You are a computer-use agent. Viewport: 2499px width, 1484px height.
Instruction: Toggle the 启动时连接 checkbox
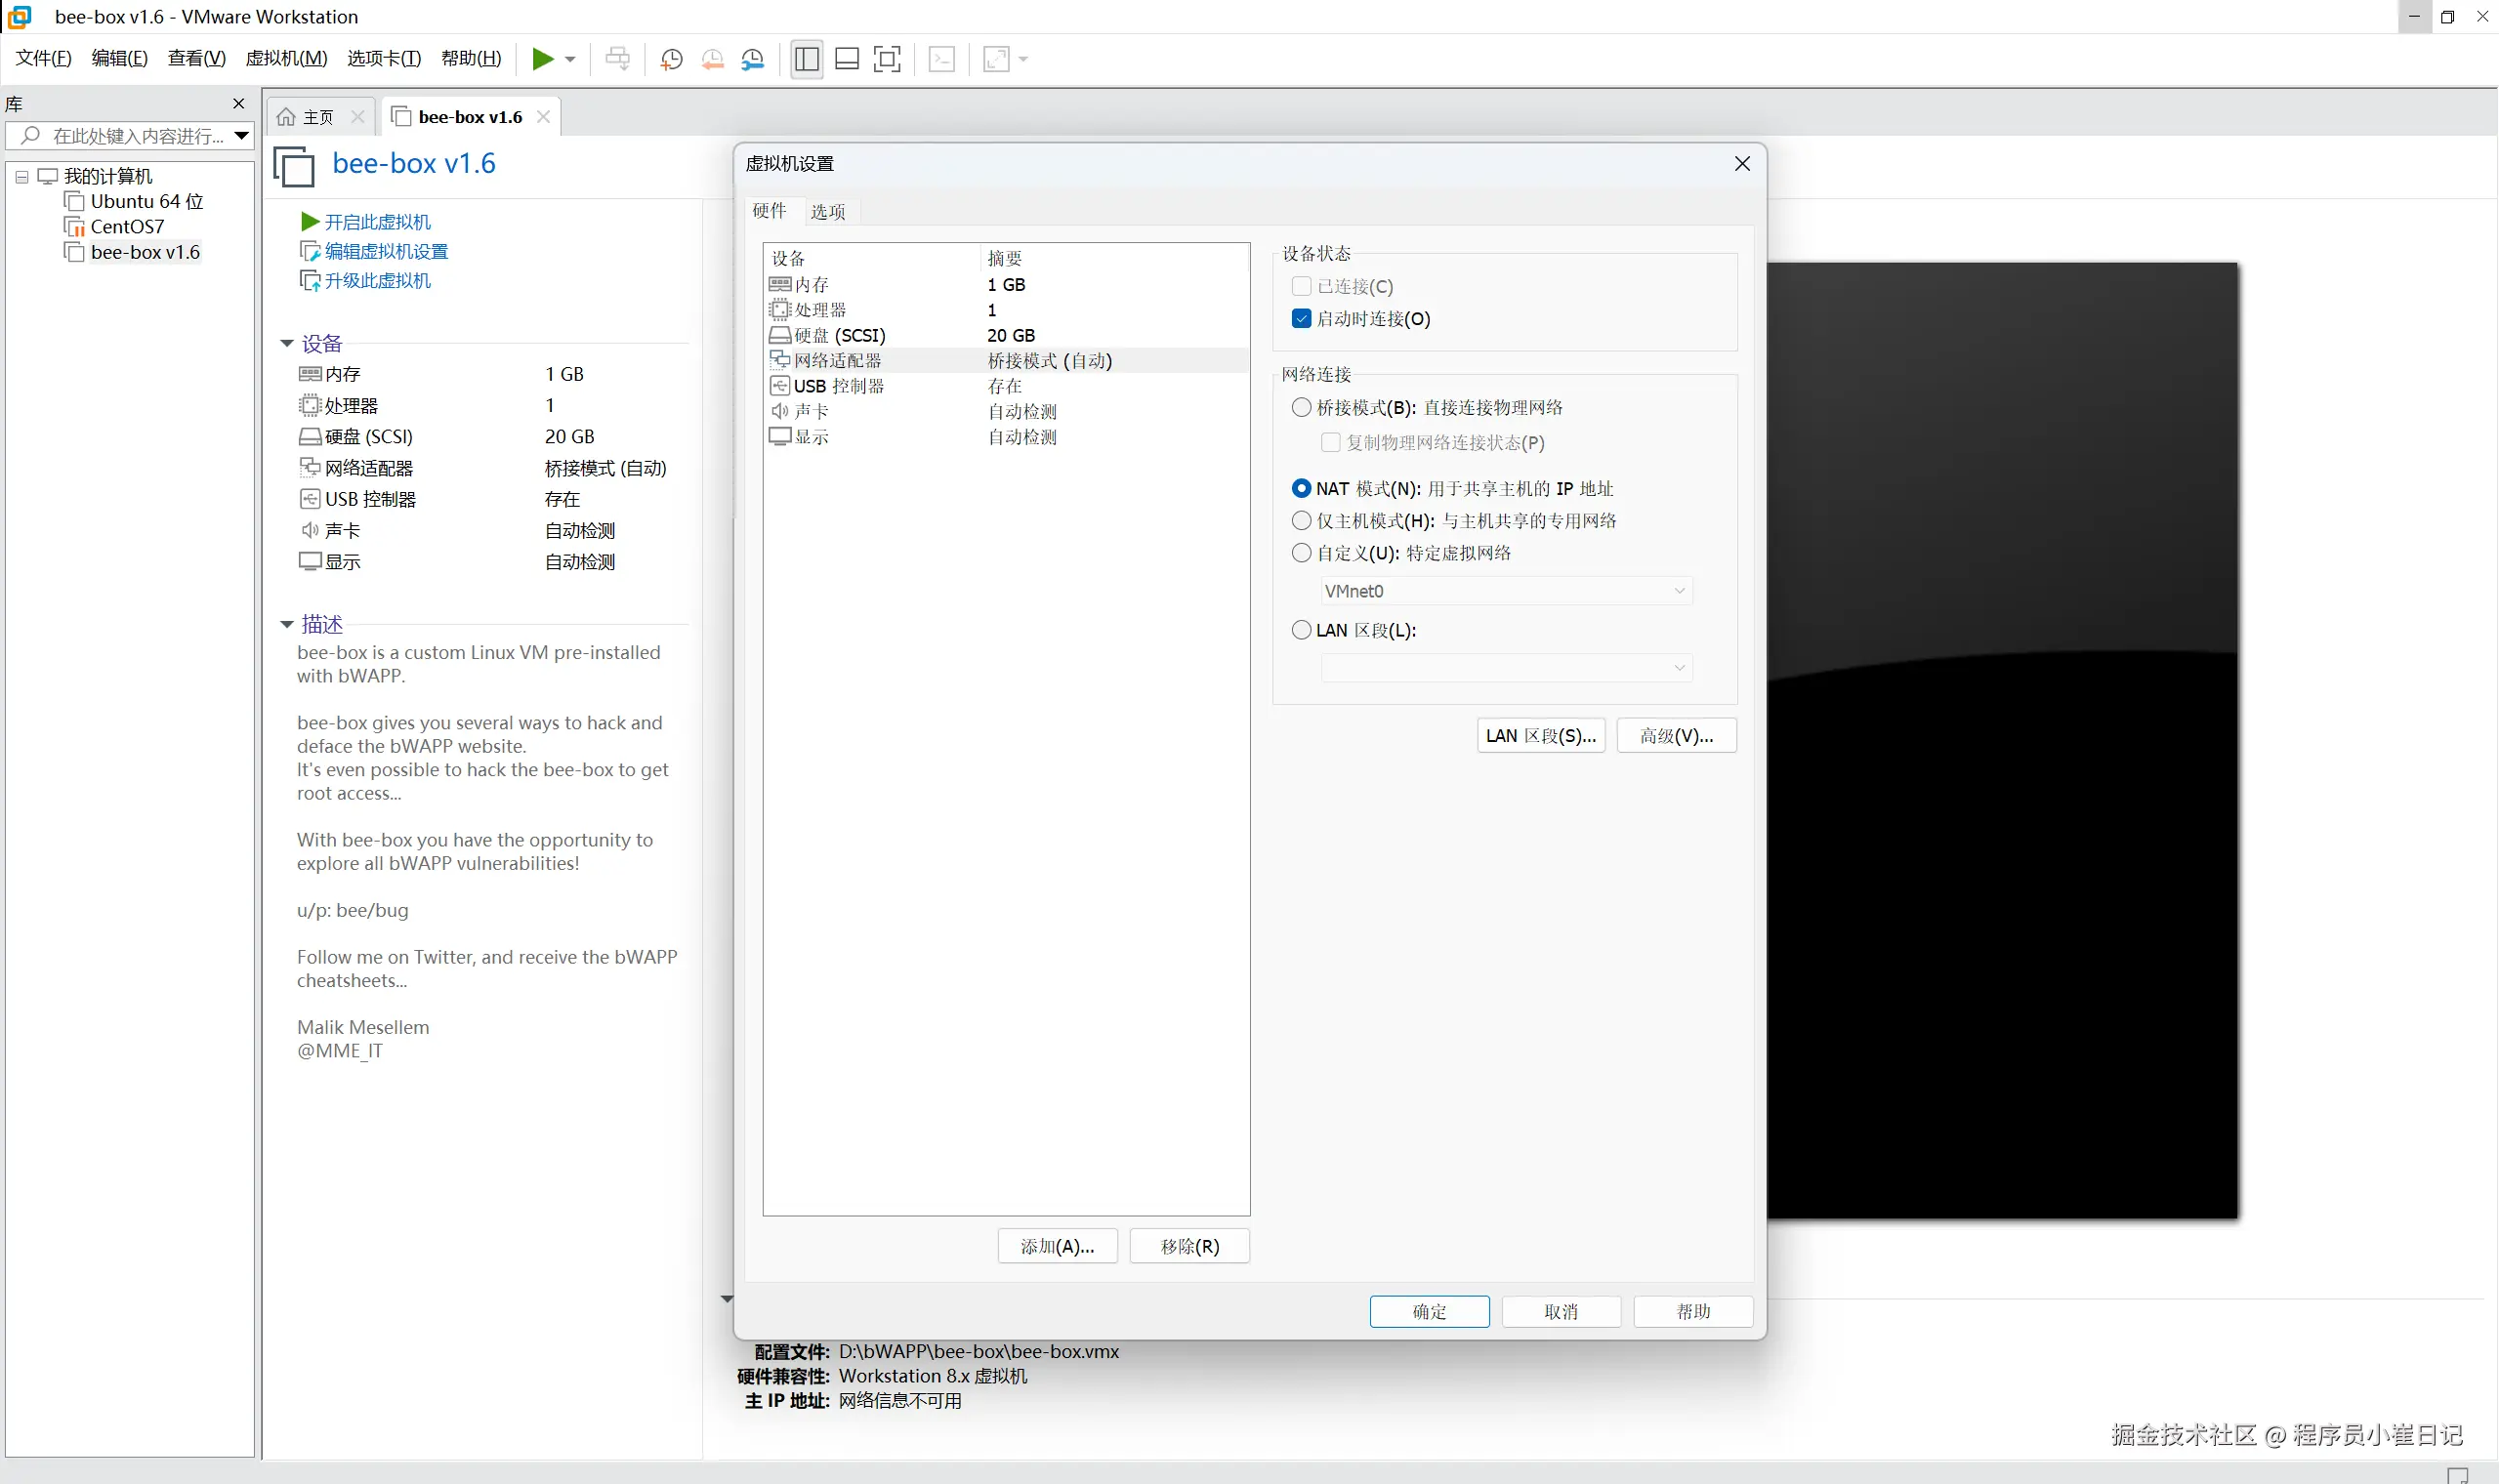point(1301,319)
